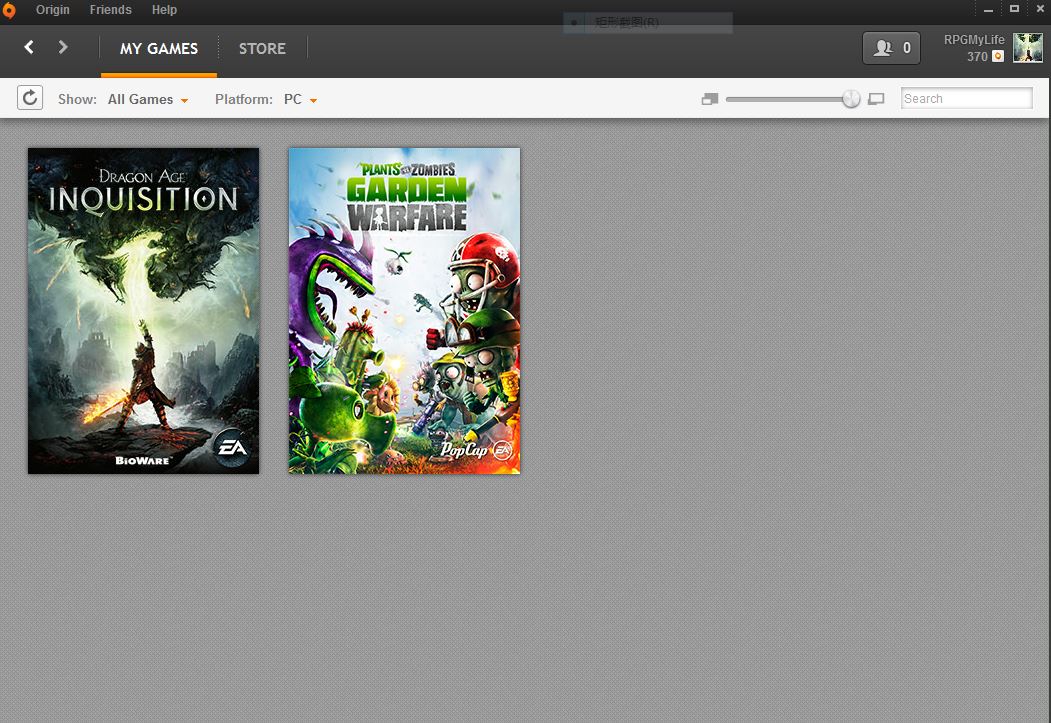The image size is (1051, 723).
Task: Open the RPGMyLife profile avatar
Action: (1028, 48)
